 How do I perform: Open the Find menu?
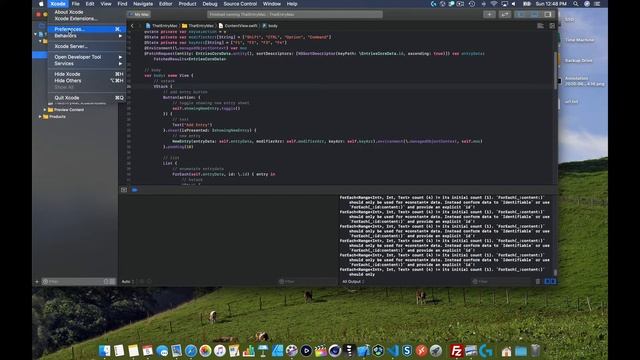(122, 4)
